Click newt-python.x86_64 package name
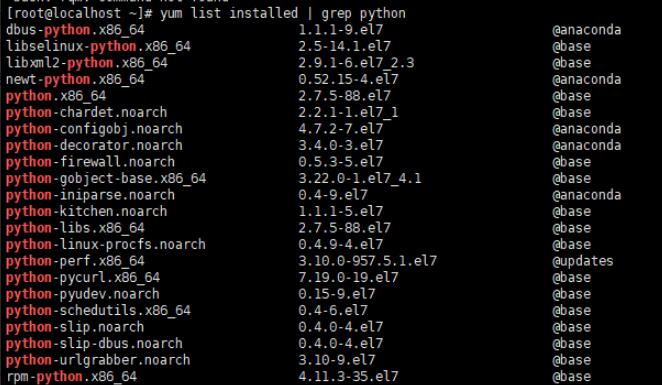Viewport: 662px width, 385px height. tap(75, 79)
